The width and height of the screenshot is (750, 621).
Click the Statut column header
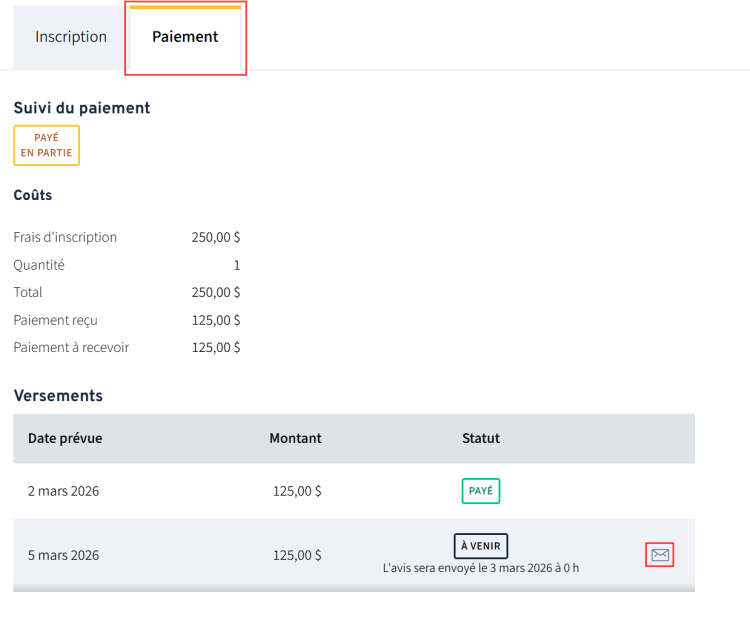click(x=481, y=438)
